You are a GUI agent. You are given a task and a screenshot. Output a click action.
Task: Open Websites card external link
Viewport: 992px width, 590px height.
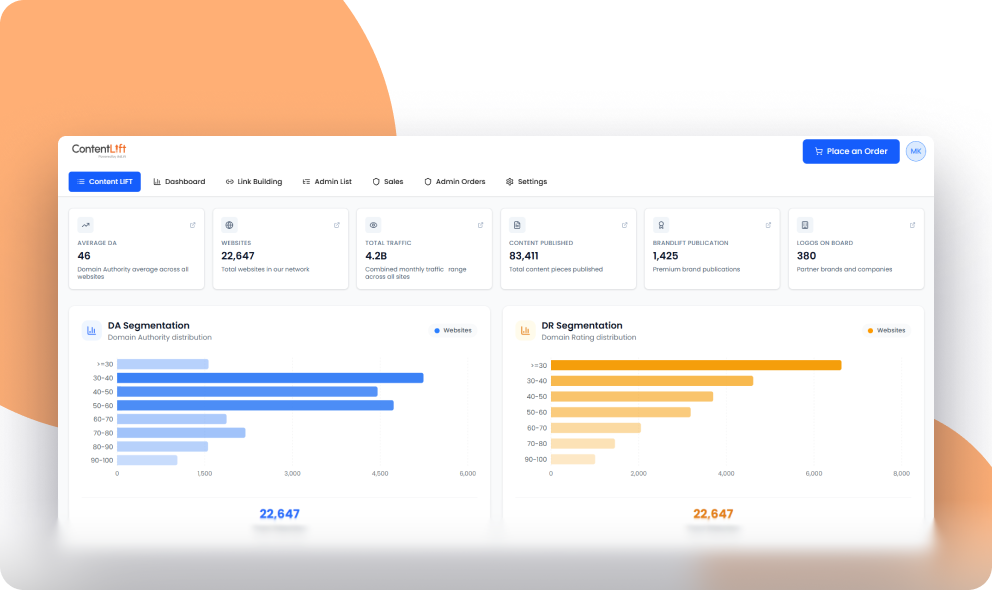click(337, 225)
